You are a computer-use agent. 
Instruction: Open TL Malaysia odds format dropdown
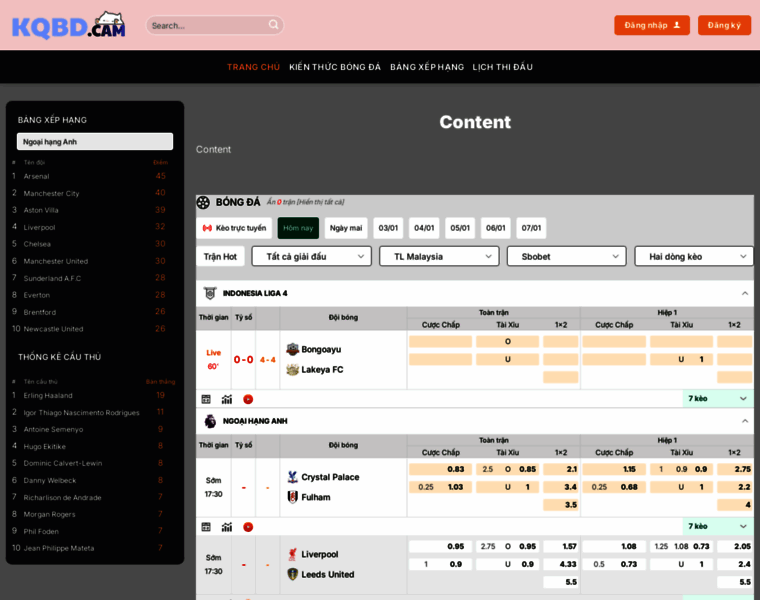(x=439, y=256)
